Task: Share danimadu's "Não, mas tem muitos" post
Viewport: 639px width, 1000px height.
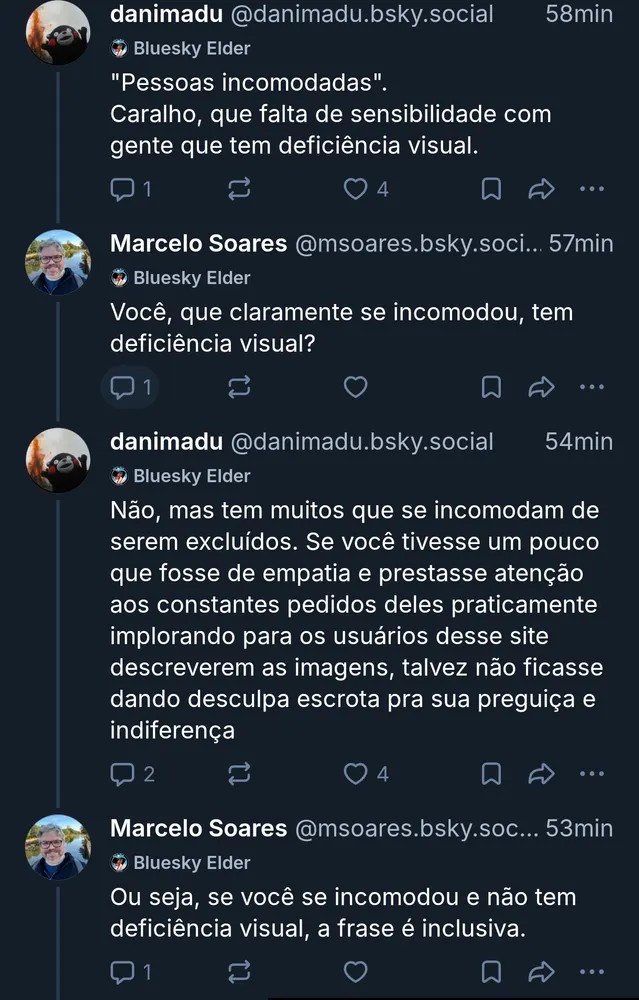Action: pos(541,773)
